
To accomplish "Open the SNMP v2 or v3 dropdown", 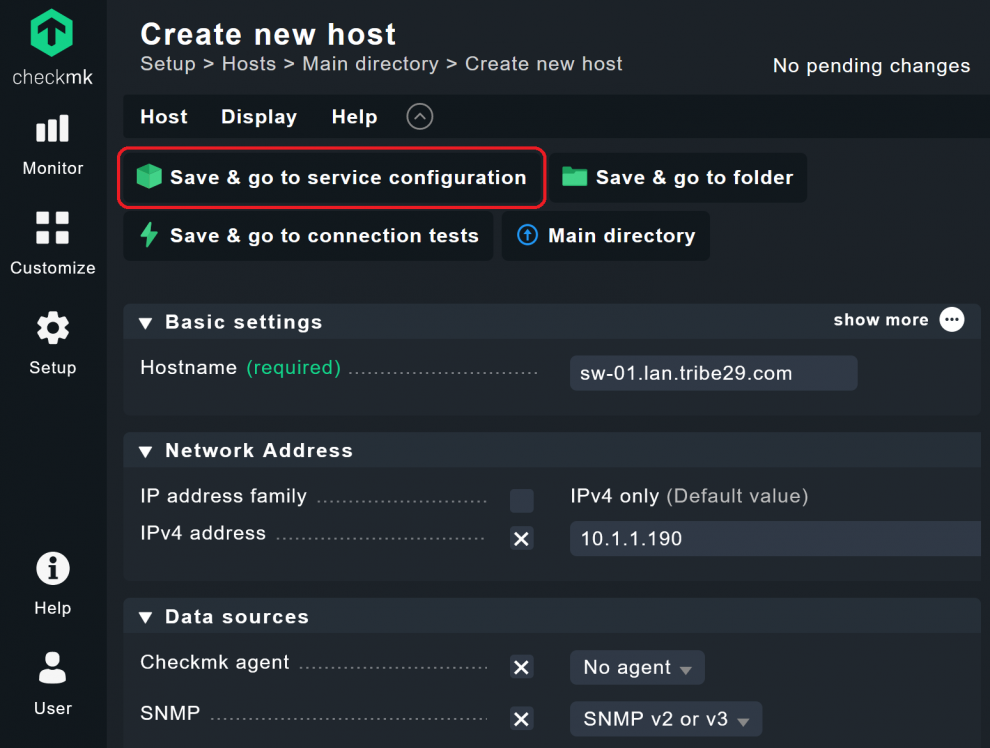I will [665, 718].
